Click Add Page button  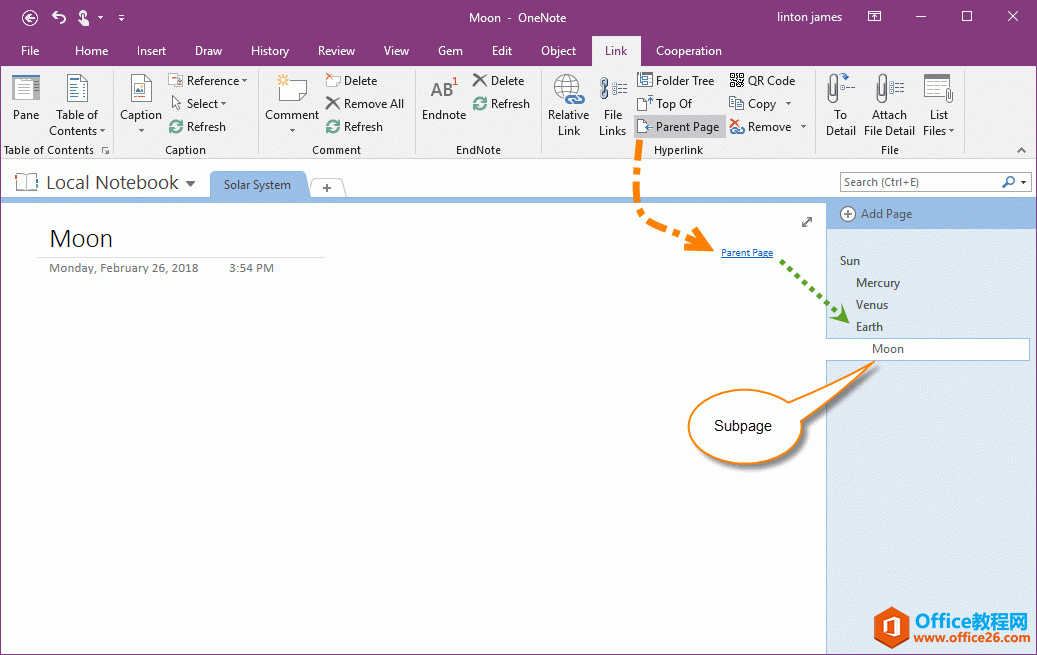[x=877, y=214]
